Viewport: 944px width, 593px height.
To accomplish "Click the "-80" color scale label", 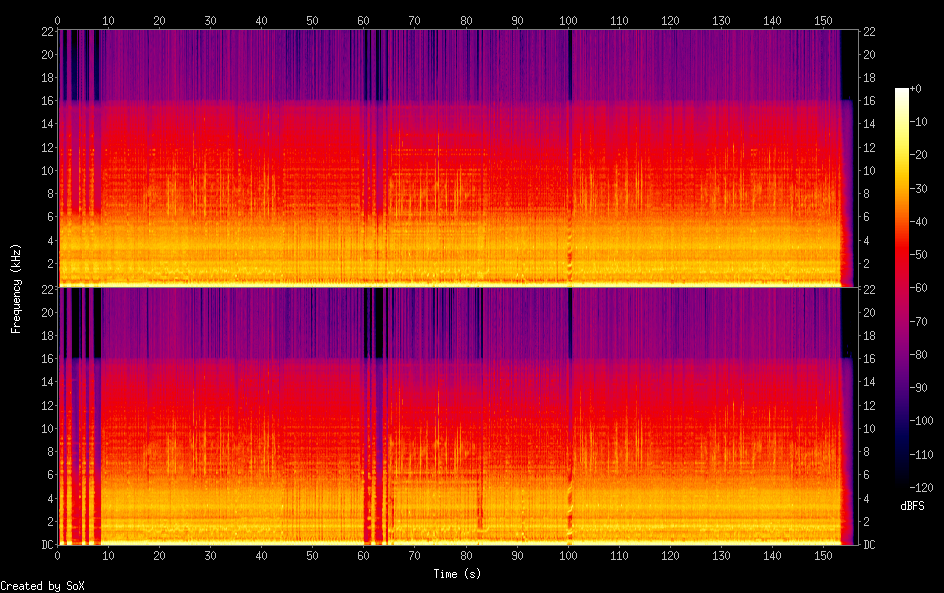I will point(918,355).
